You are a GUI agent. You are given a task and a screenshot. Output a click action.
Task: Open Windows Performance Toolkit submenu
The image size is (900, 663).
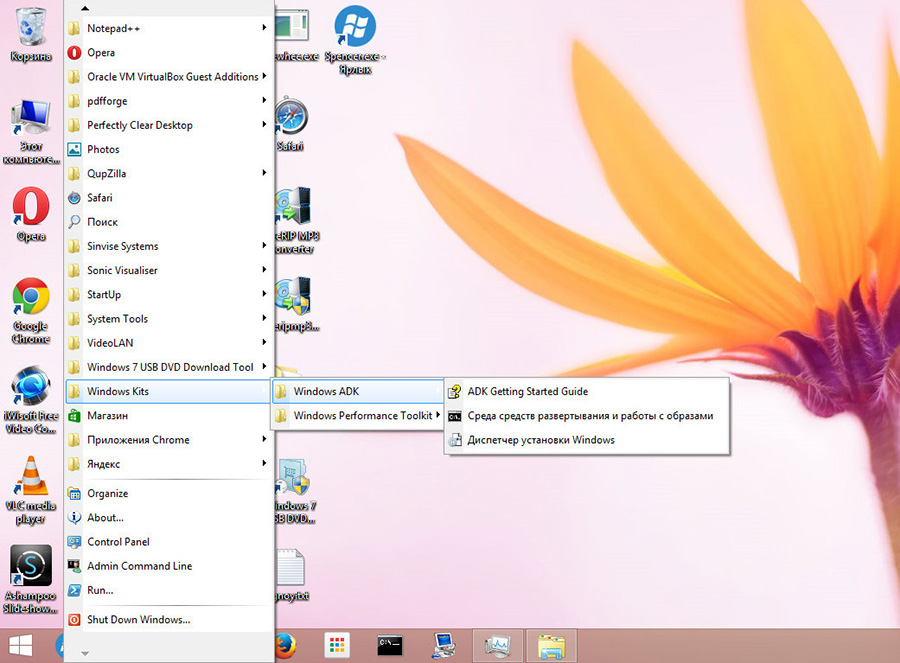pyautogui.click(x=357, y=416)
